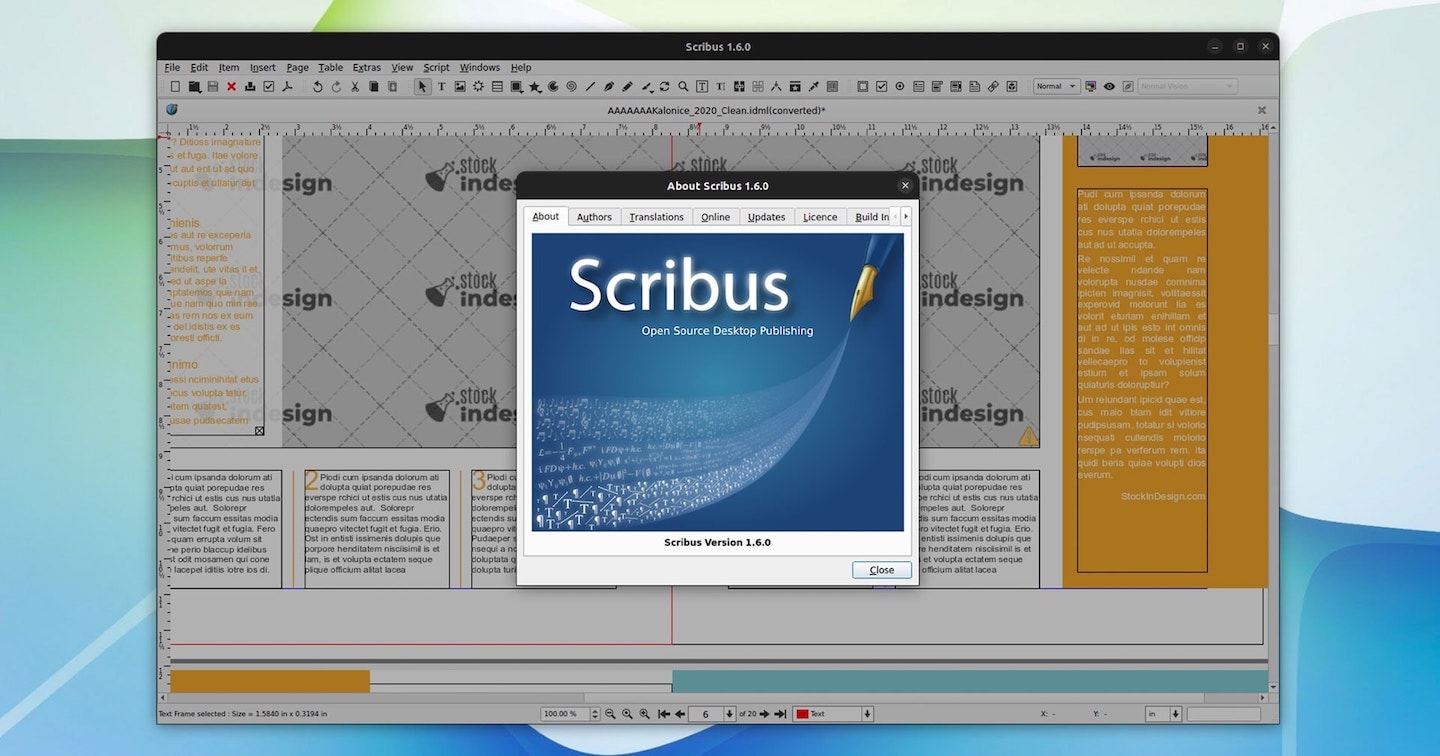Click the Close button in About dialog
Screen dimensions: 1440x756
(x=882, y=570)
